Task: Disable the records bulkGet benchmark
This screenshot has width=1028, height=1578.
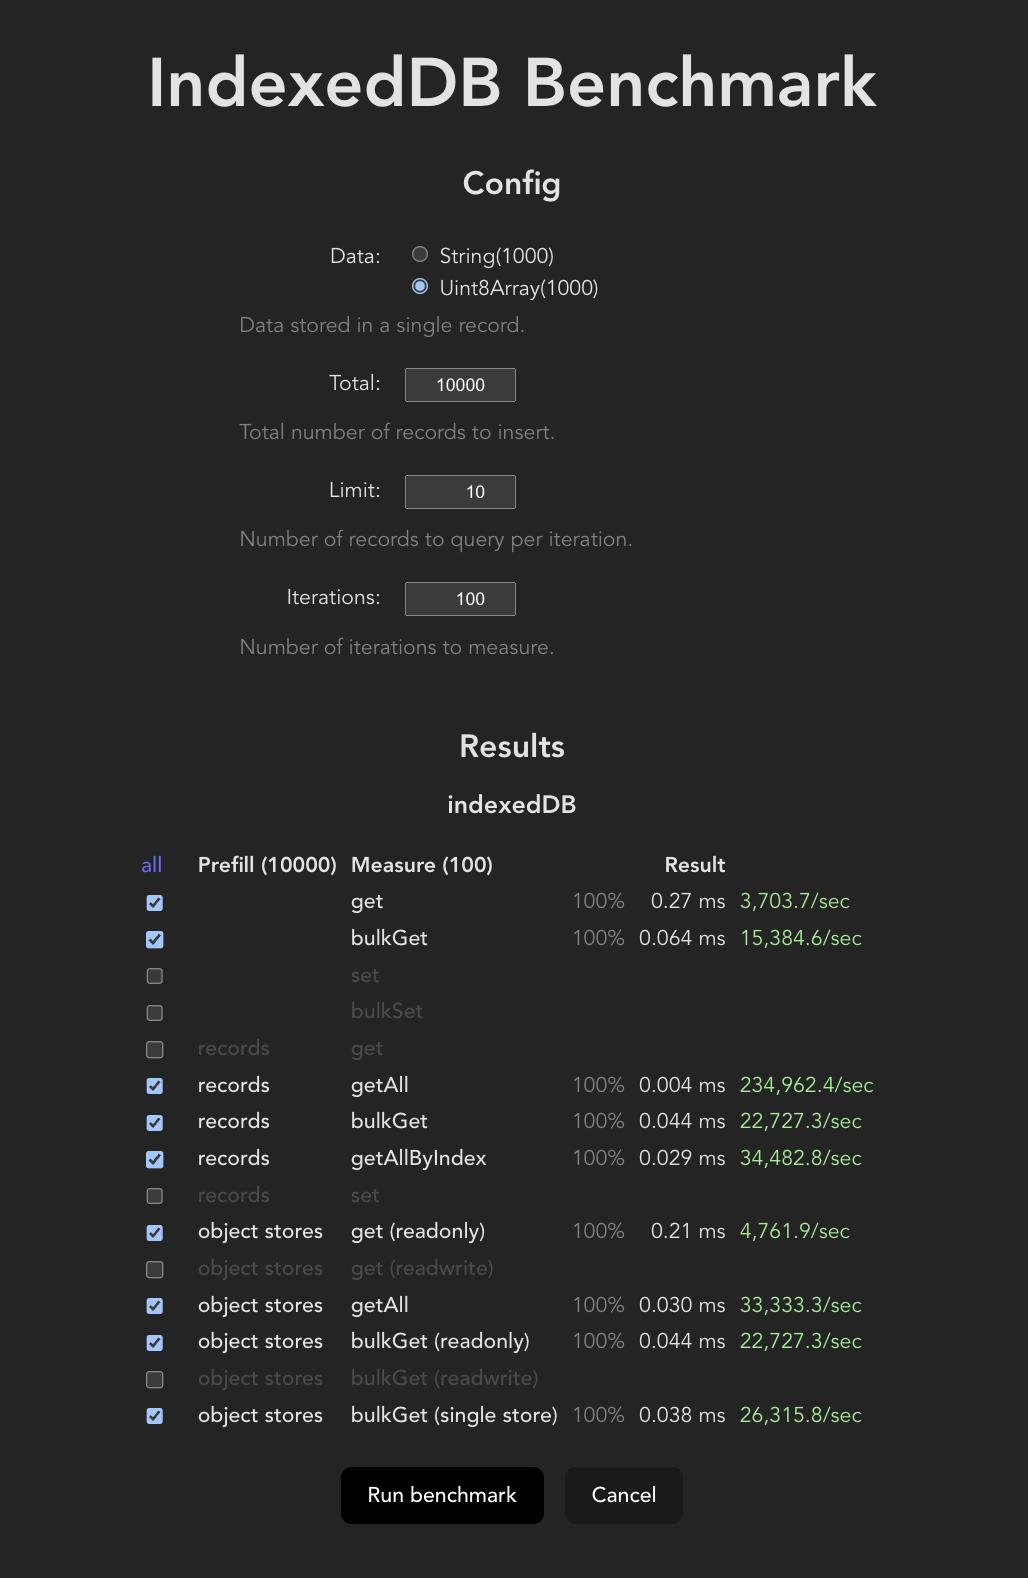Action: pos(154,1122)
